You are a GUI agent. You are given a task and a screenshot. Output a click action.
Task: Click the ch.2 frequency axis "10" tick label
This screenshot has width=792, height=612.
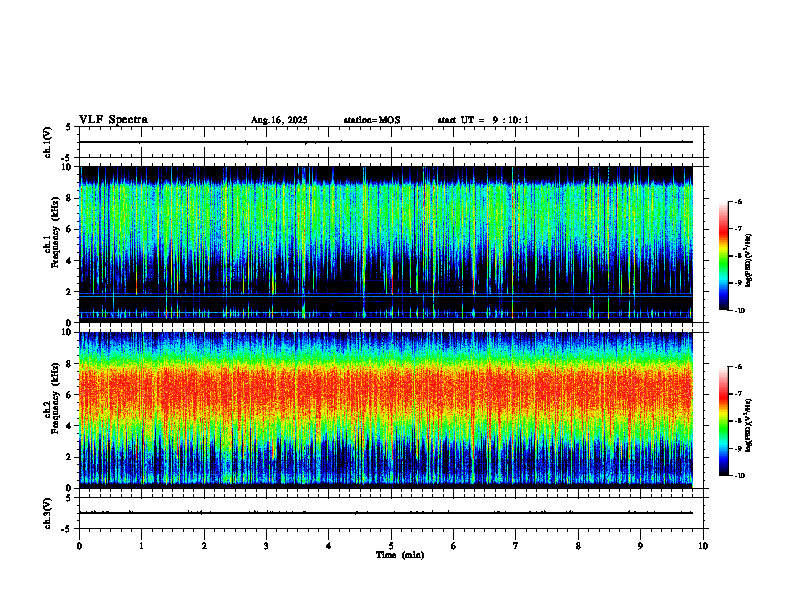67,333
